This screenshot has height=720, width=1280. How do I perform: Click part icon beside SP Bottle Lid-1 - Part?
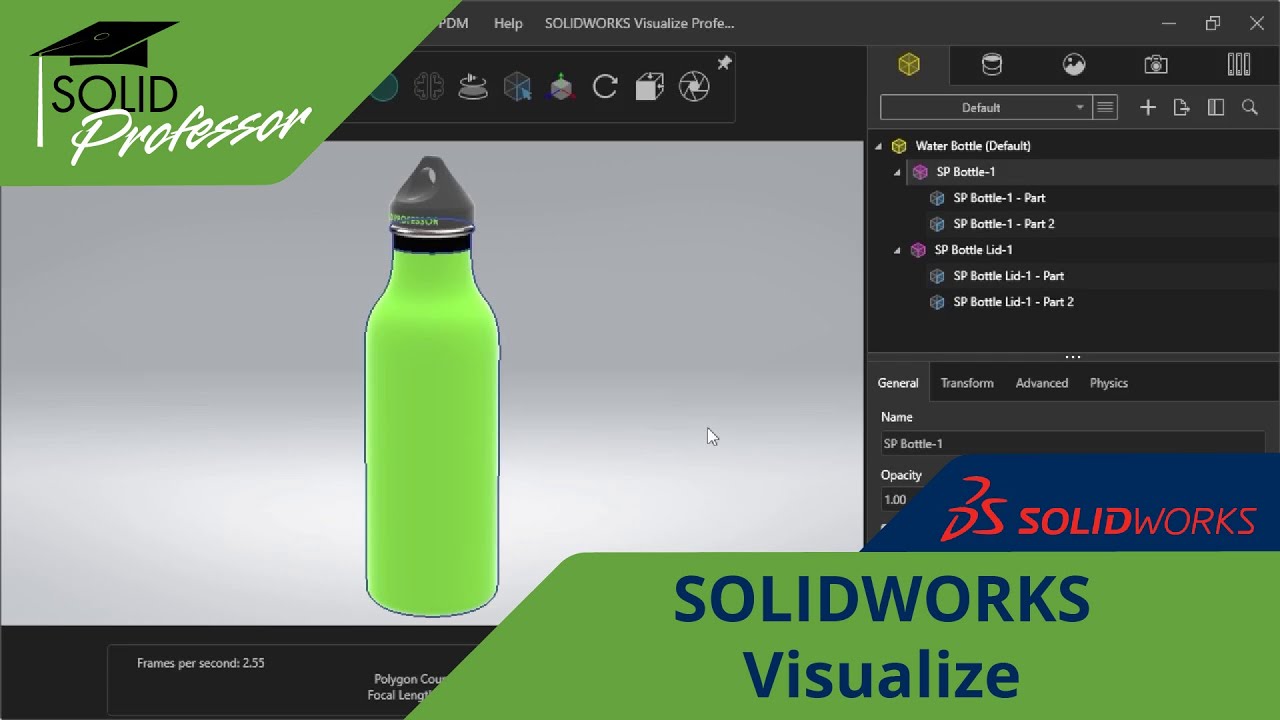(937, 276)
